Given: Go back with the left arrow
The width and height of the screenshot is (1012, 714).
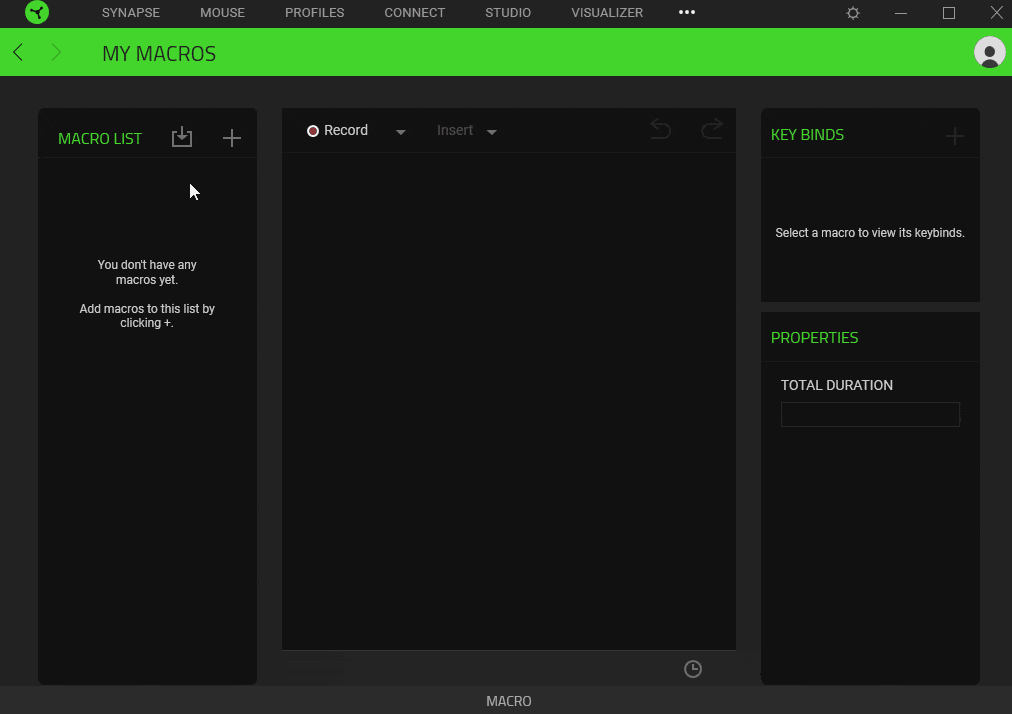Looking at the screenshot, I should 18,53.
